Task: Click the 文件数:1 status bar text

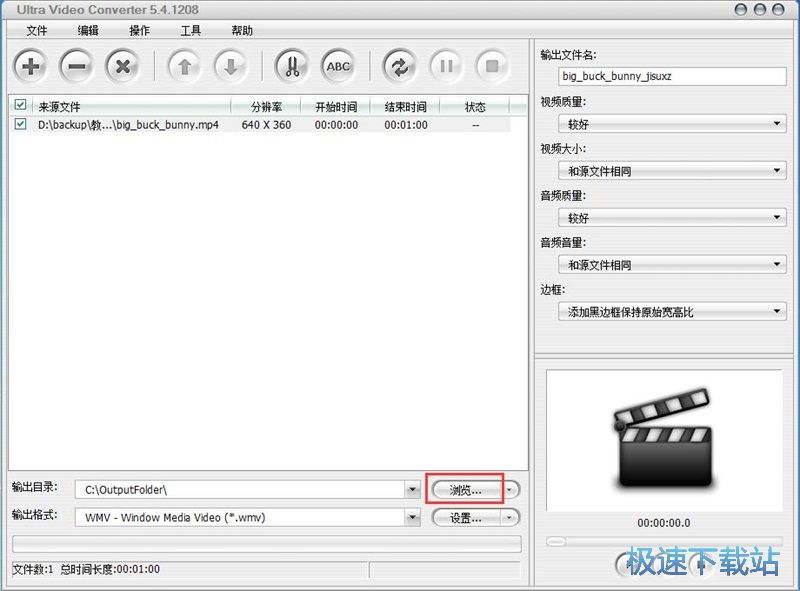Action: click(x=33, y=569)
